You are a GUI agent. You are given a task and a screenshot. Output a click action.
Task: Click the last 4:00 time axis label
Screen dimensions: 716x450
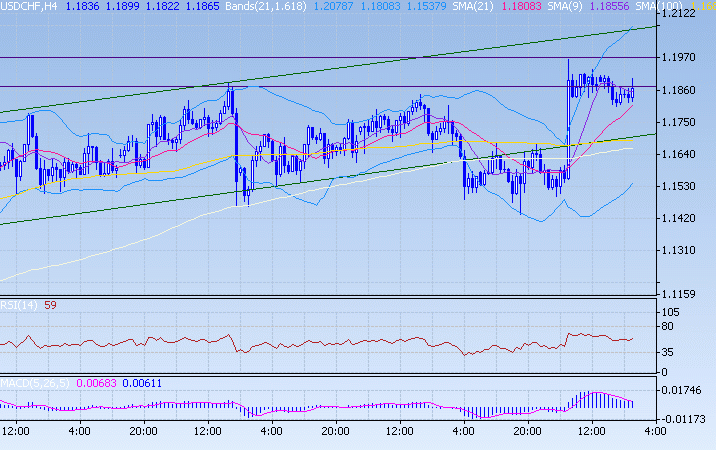(x=655, y=431)
